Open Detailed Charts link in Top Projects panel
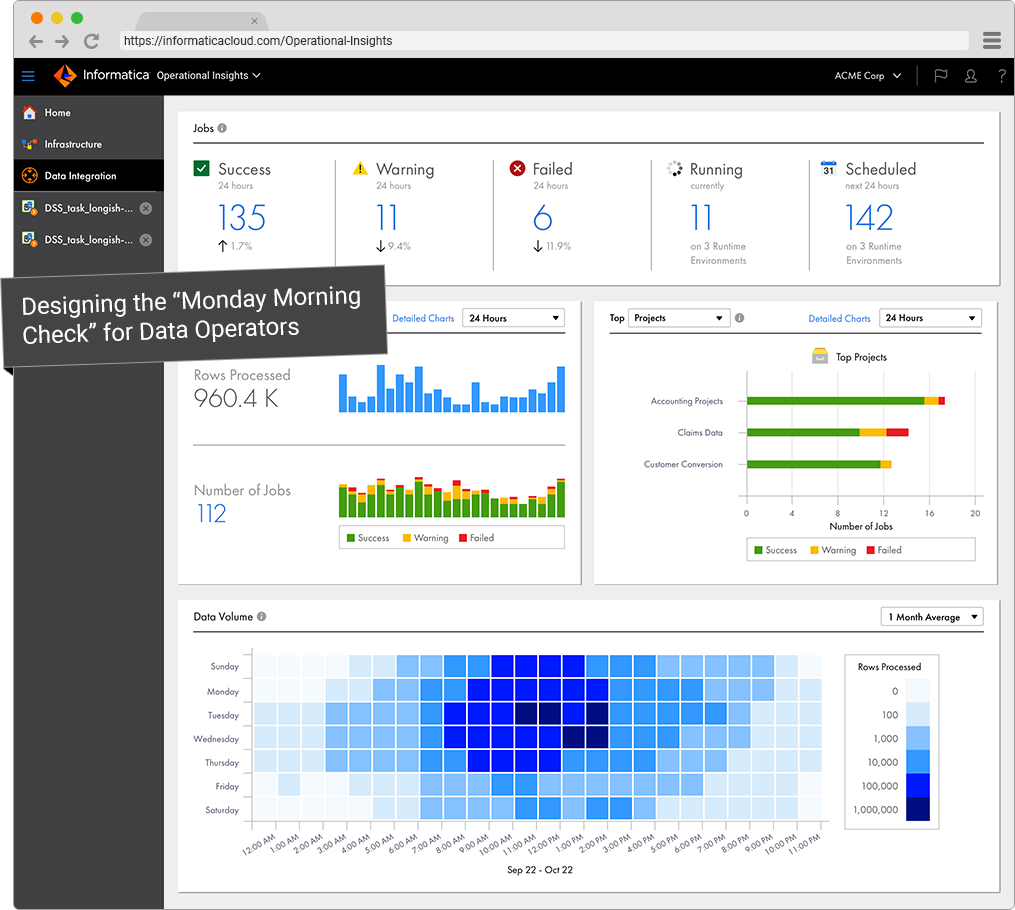1015x910 pixels. pyautogui.click(x=840, y=318)
